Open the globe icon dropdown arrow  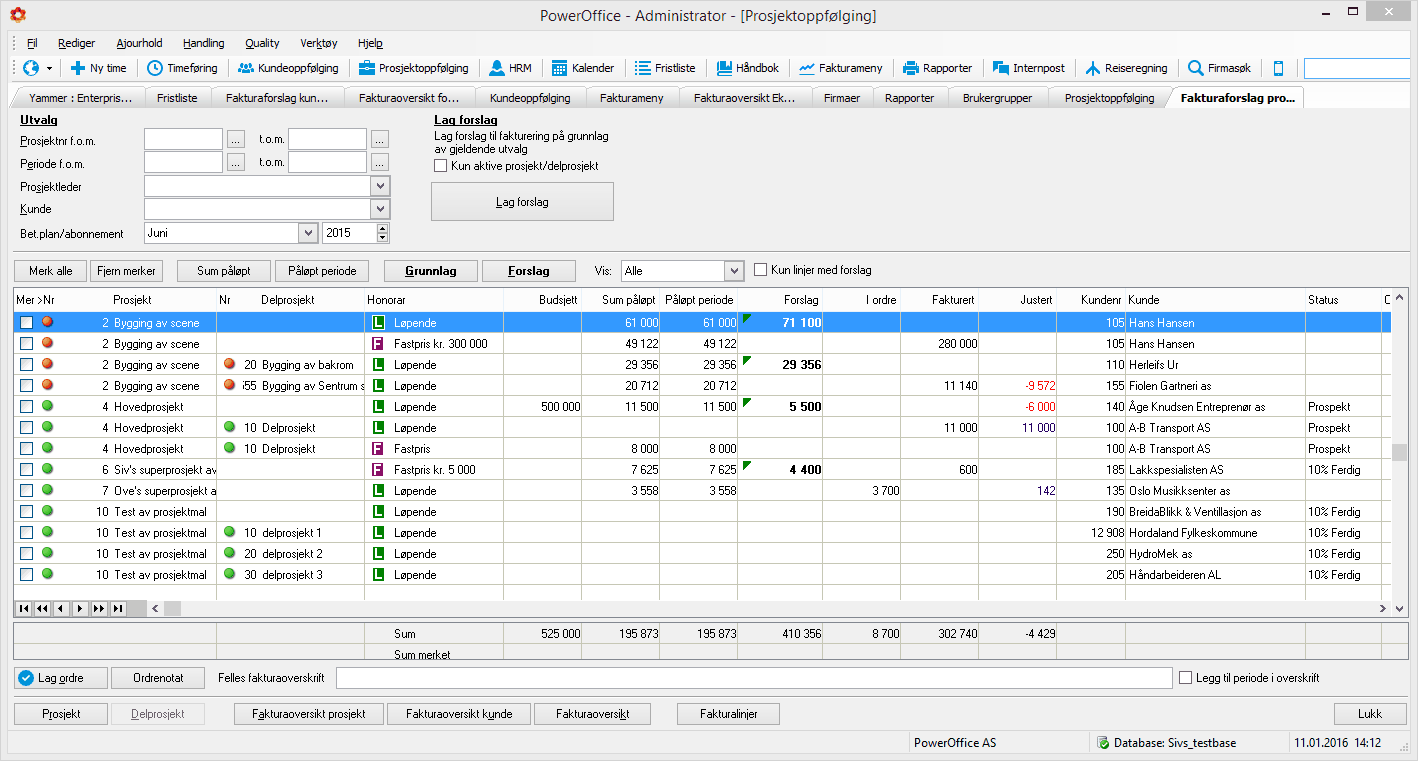pyautogui.click(x=49, y=69)
